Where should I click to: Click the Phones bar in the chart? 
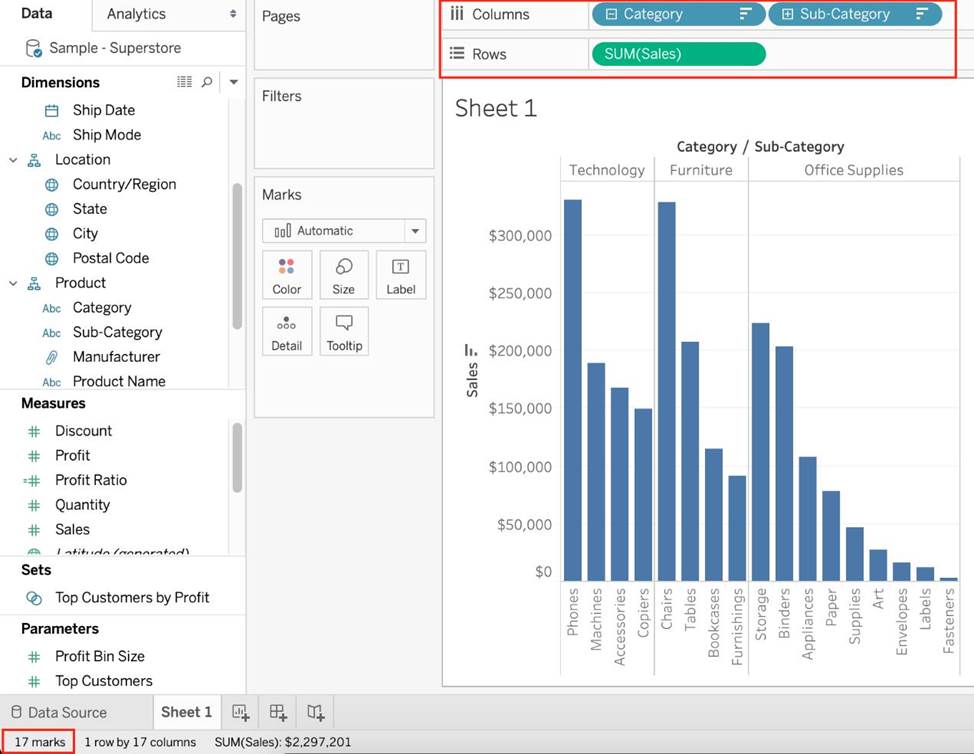click(x=572, y=390)
